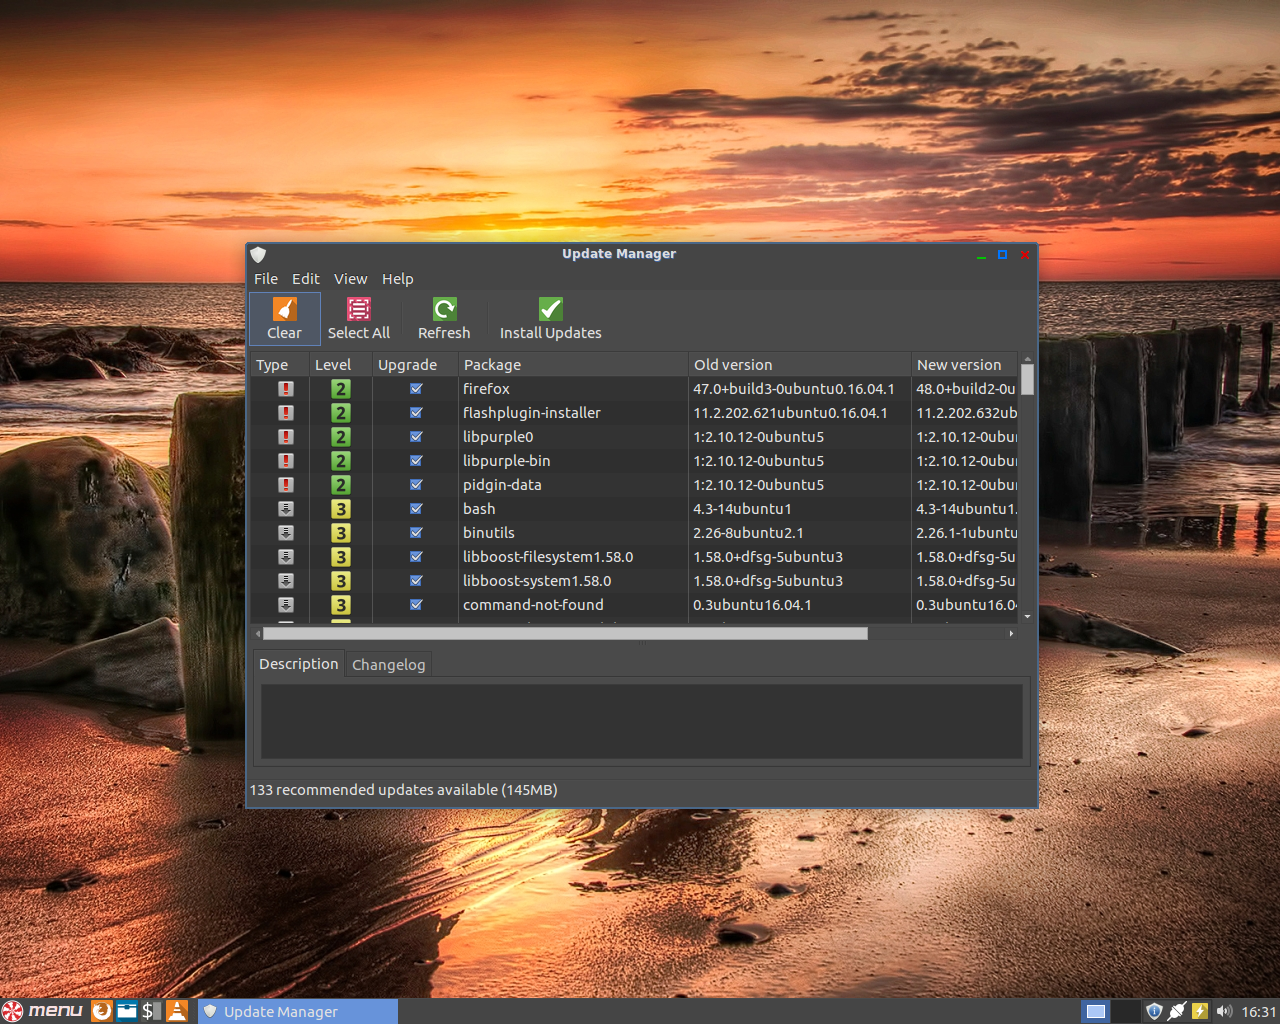Select the libboost-system1.58.0 package name
This screenshot has width=1280, height=1024.
click(x=537, y=581)
